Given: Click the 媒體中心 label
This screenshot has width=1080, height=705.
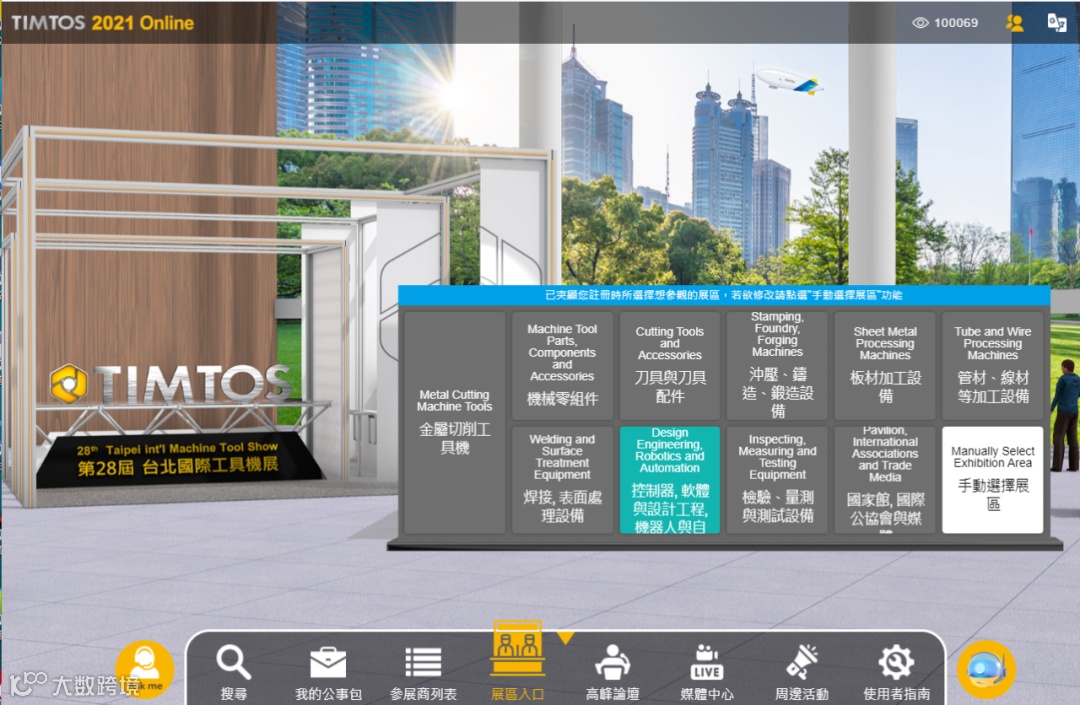Looking at the screenshot, I should 707,694.
